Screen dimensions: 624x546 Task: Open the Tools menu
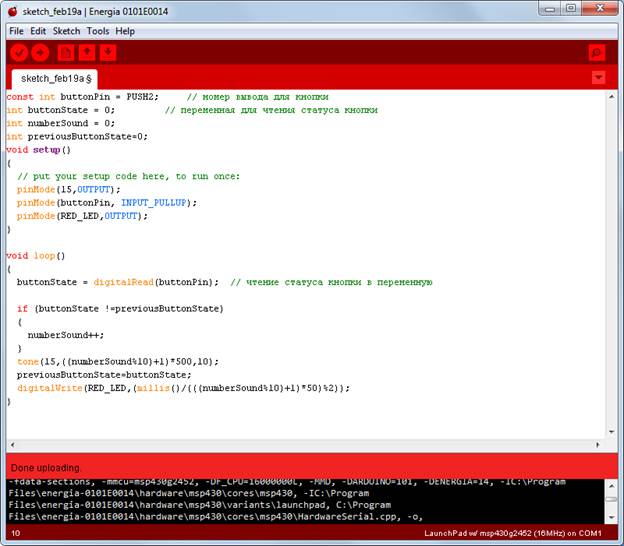(x=98, y=31)
